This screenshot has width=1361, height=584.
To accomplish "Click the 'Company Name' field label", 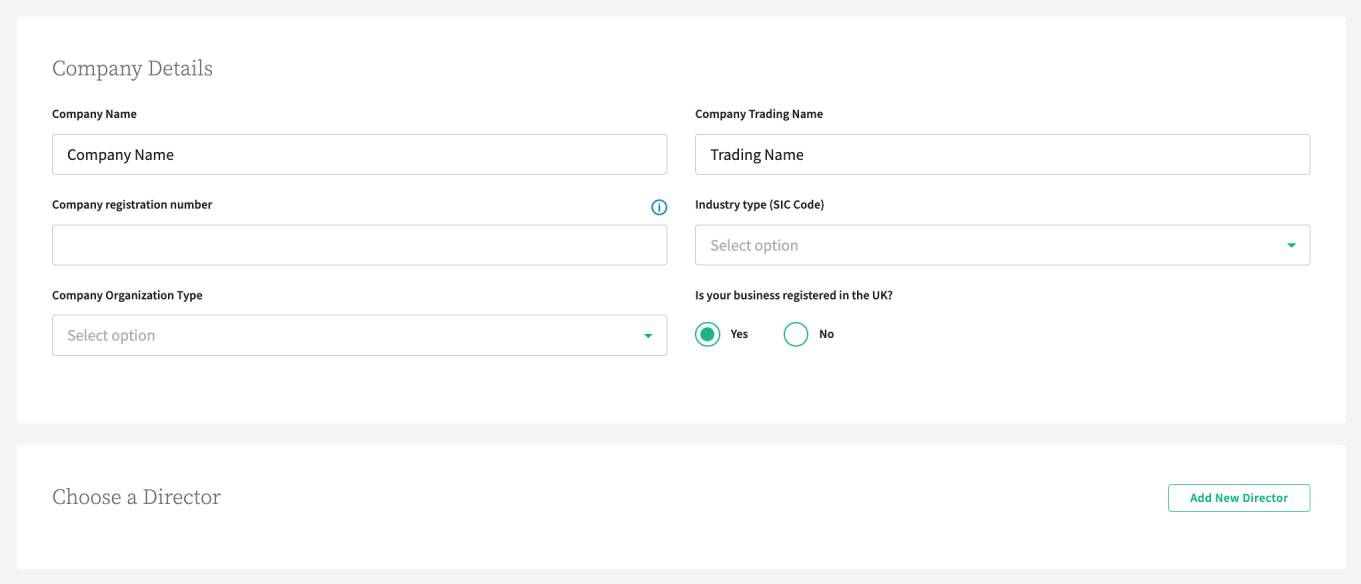I will pos(94,114).
